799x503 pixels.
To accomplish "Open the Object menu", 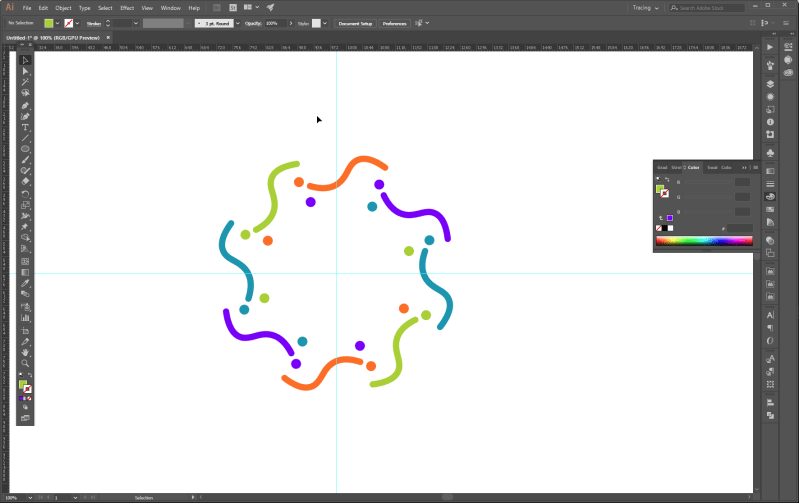I will (x=63, y=8).
